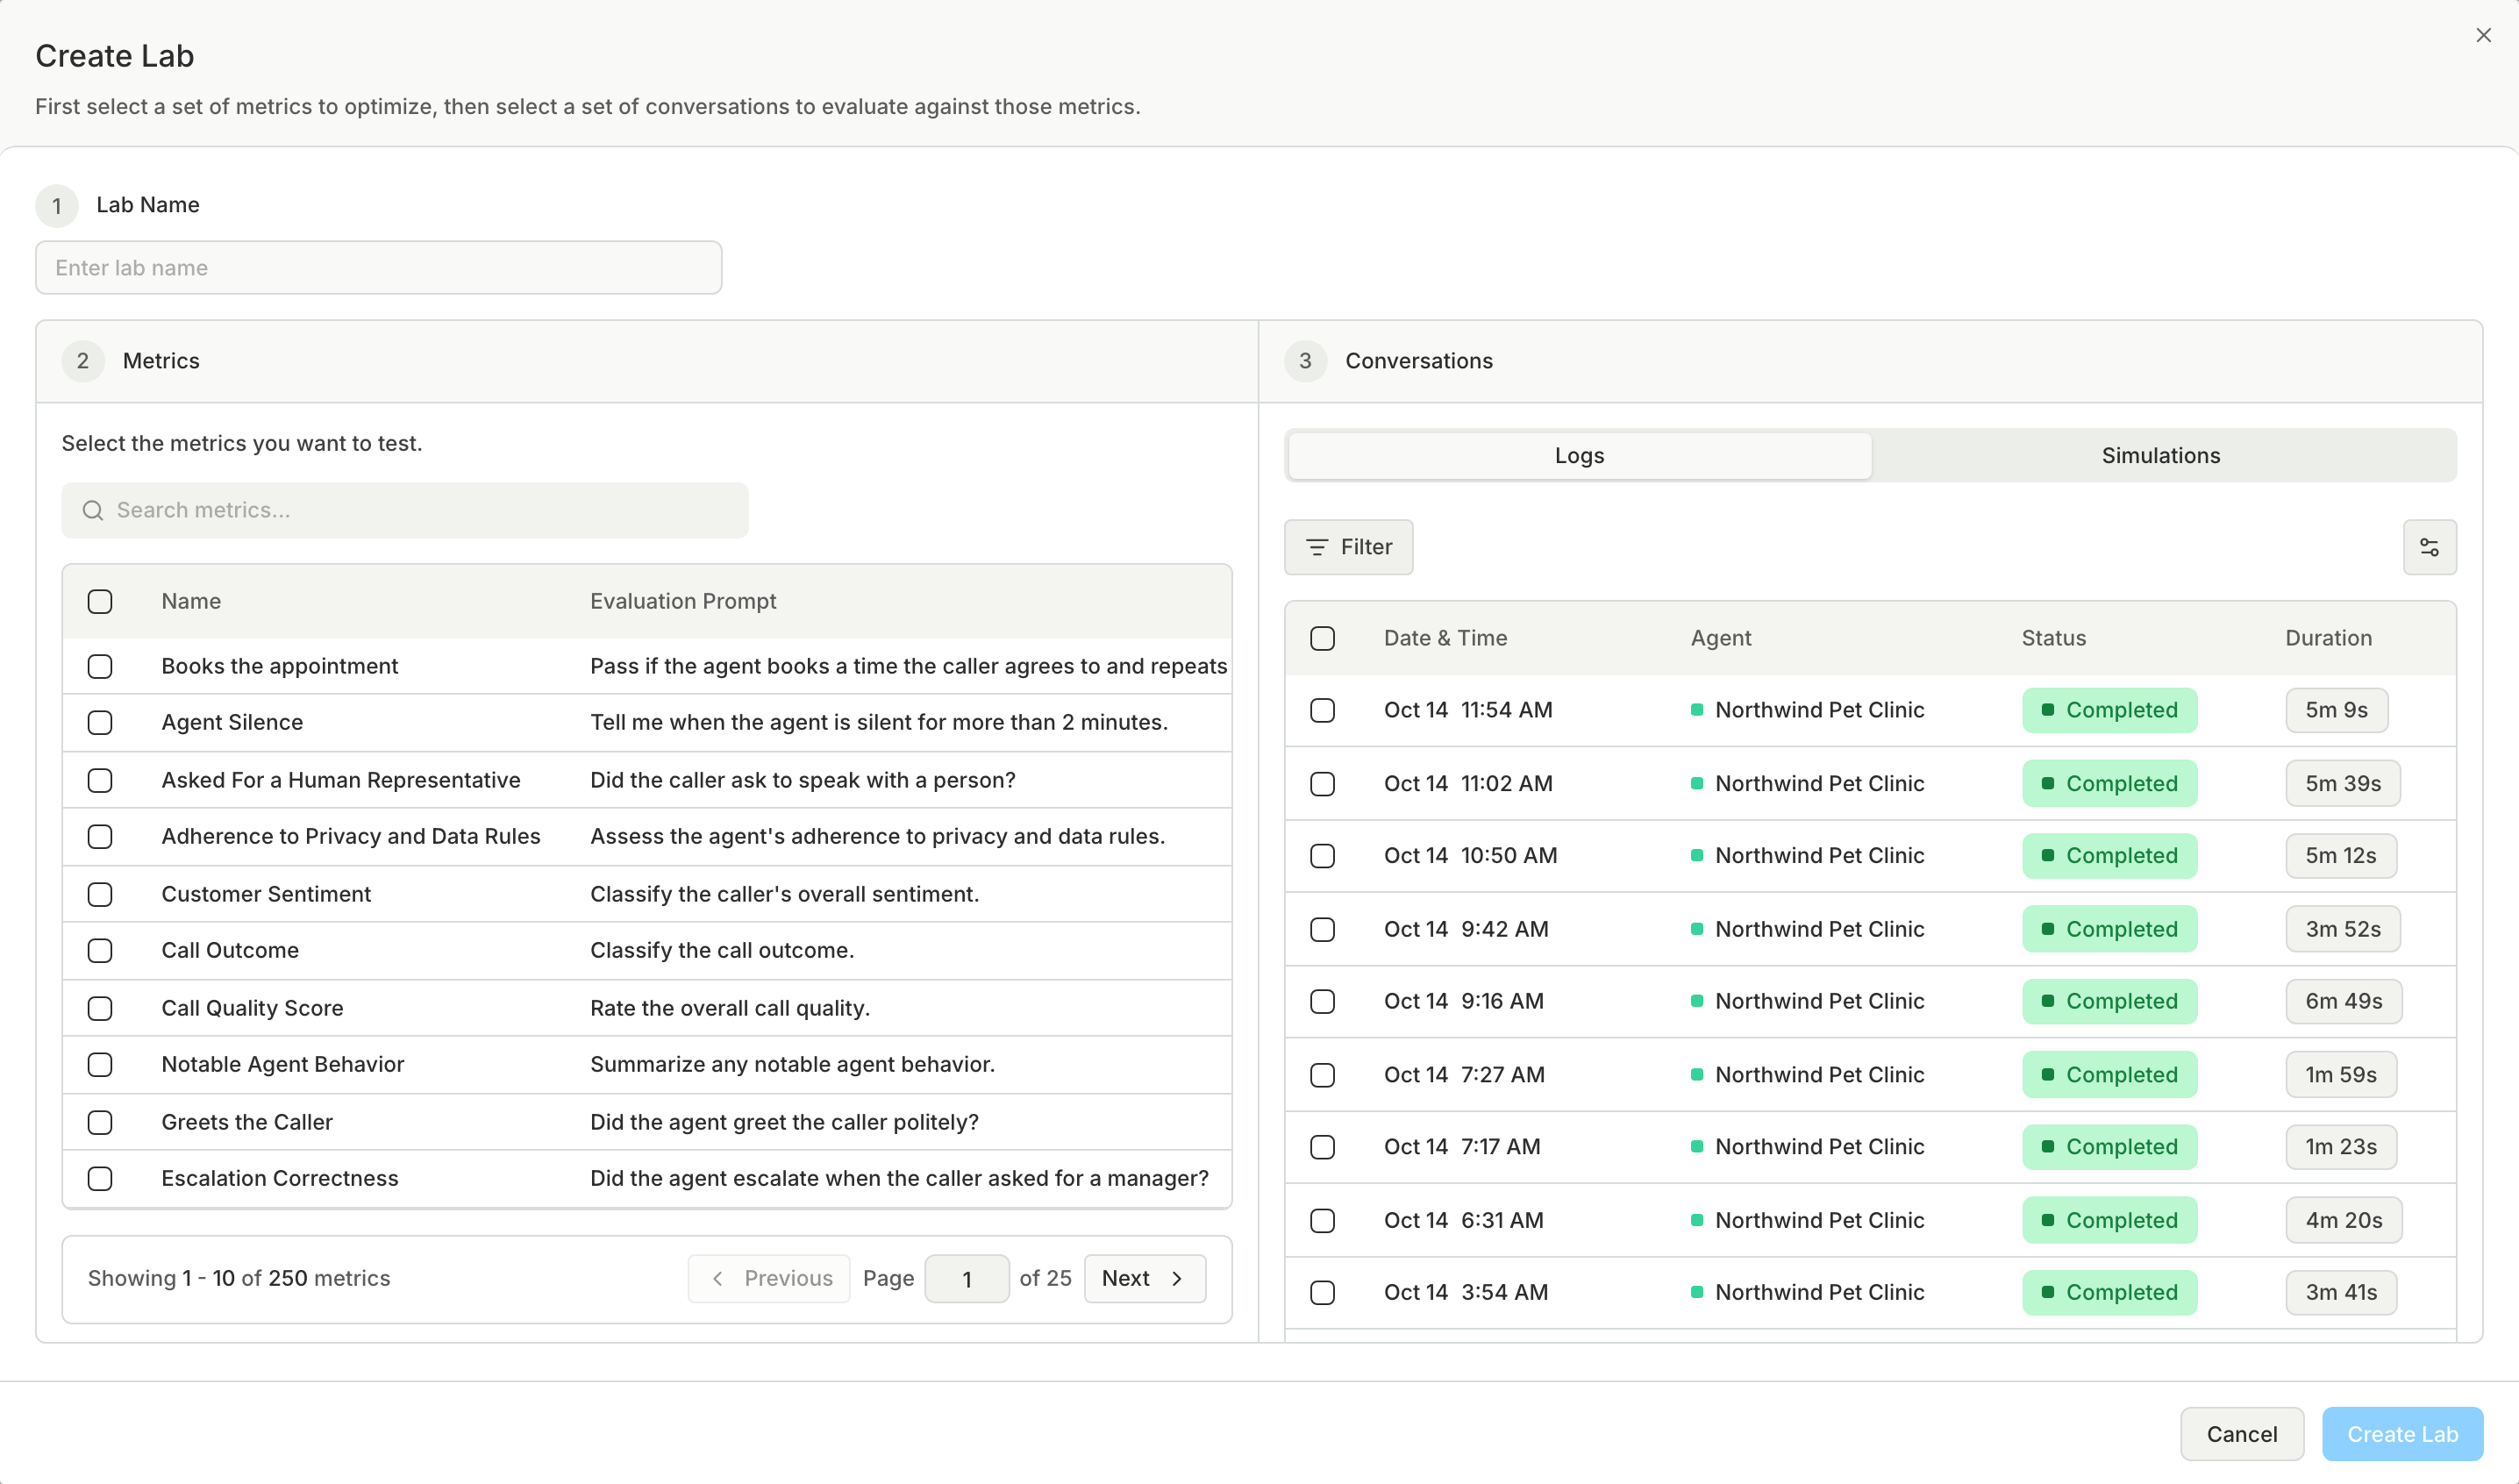
Task: Click the Oct 14 7:17 AM date cell
Action: [x=1462, y=1147]
